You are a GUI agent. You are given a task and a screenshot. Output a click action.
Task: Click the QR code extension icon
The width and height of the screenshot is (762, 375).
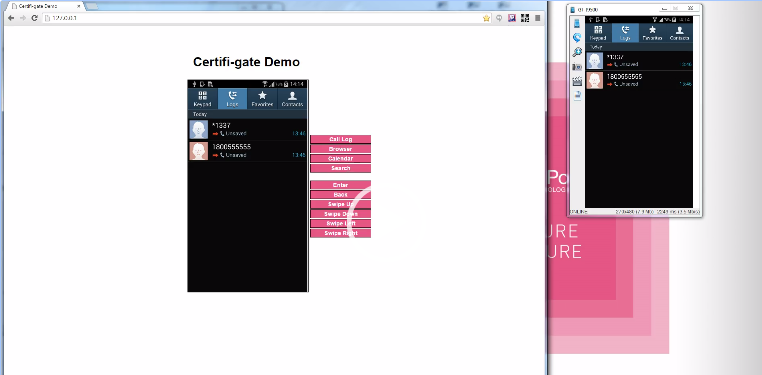click(525, 18)
